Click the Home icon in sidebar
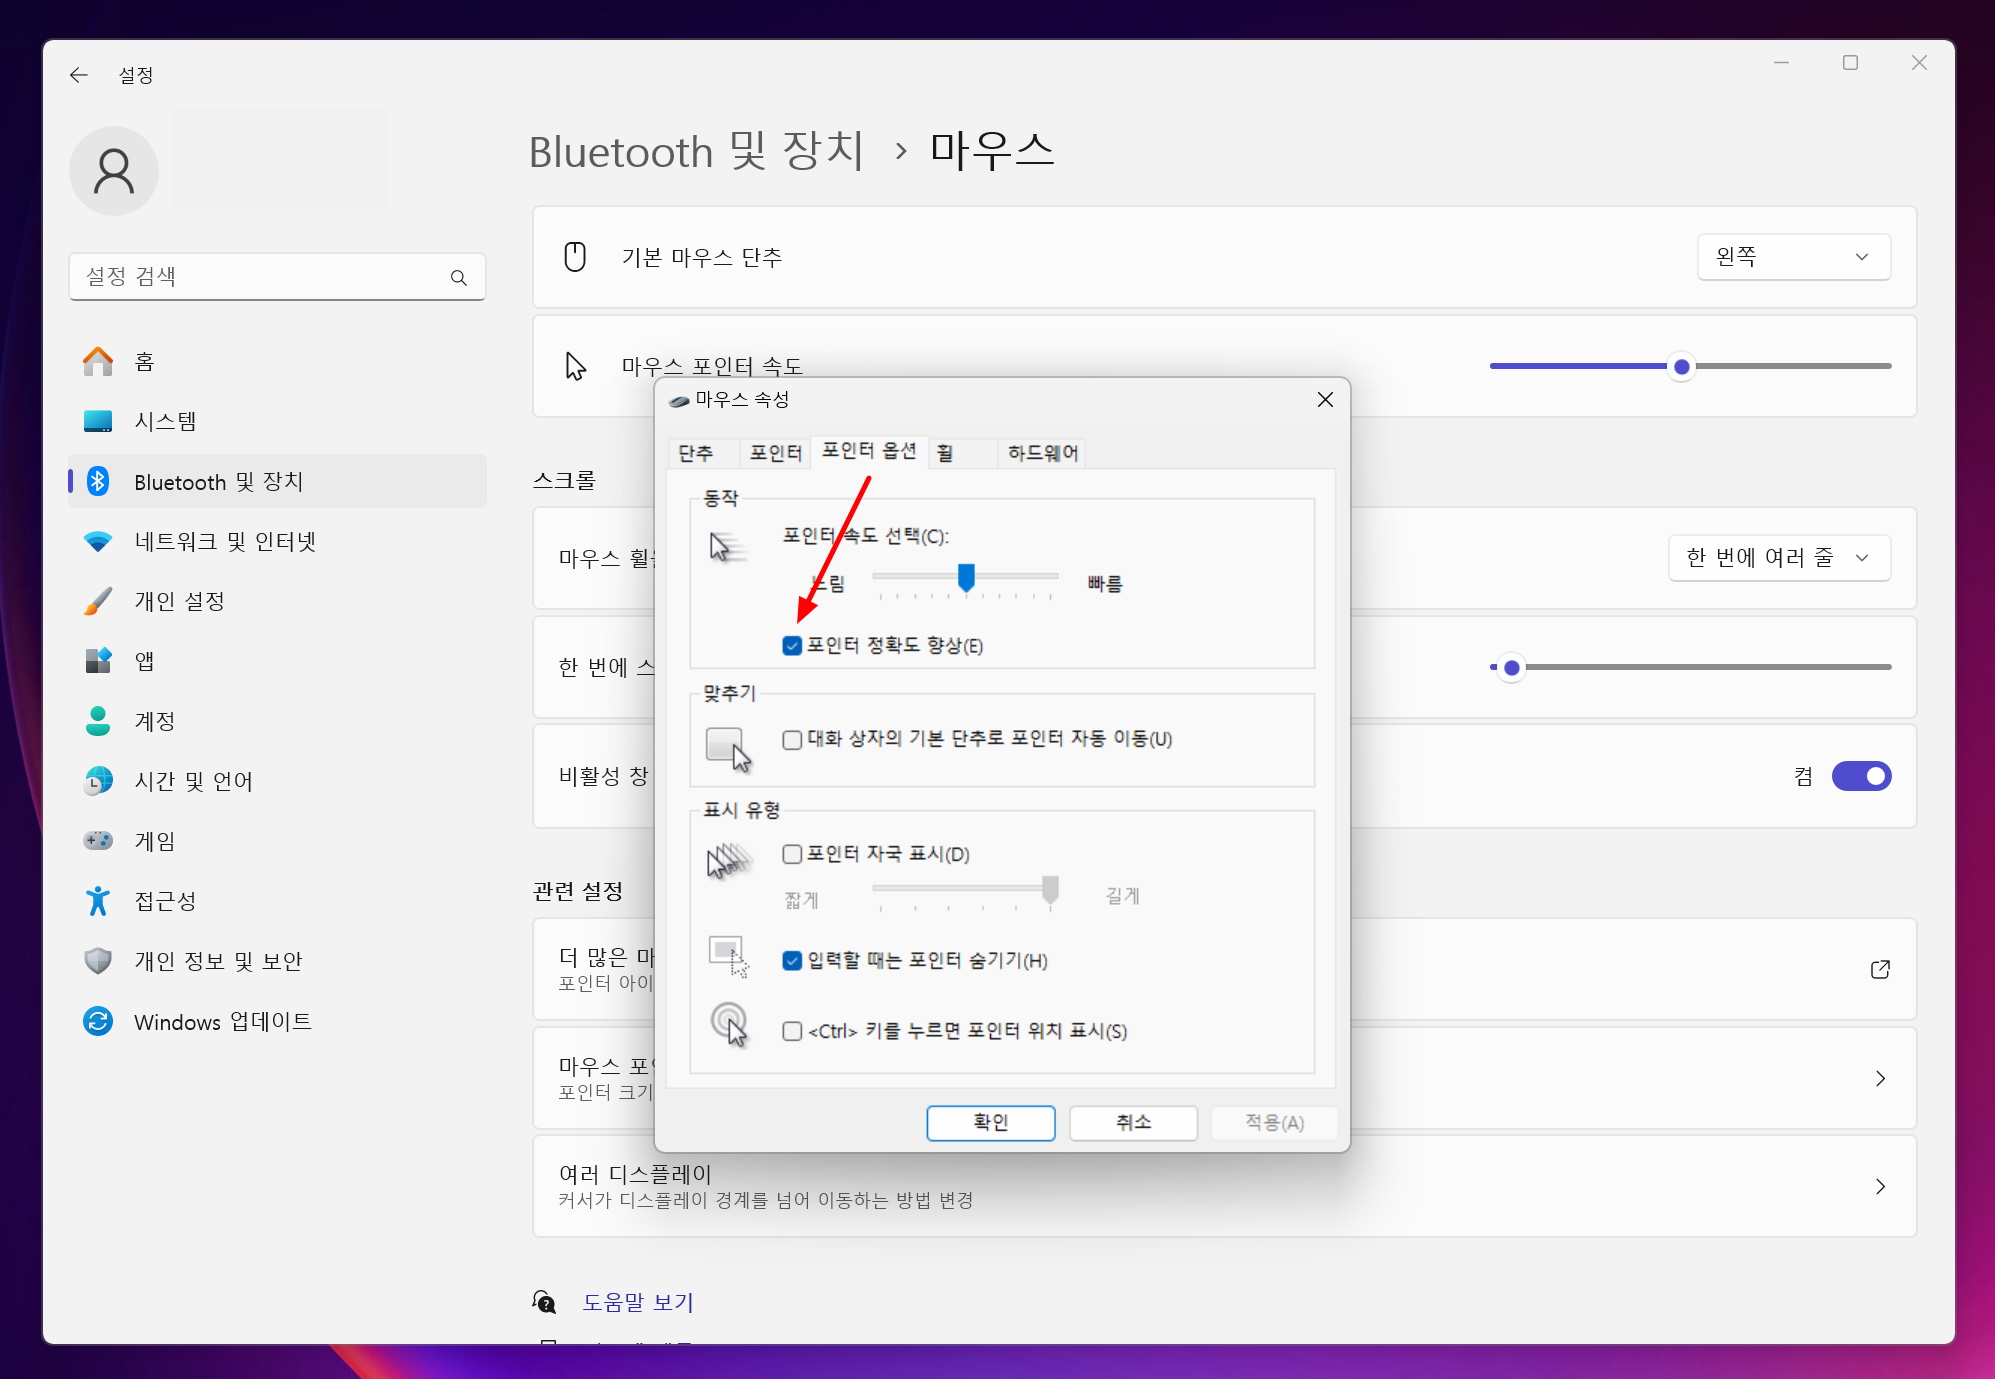Image resolution: width=1995 pixels, height=1379 pixels. pyautogui.click(x=98, y=361)
